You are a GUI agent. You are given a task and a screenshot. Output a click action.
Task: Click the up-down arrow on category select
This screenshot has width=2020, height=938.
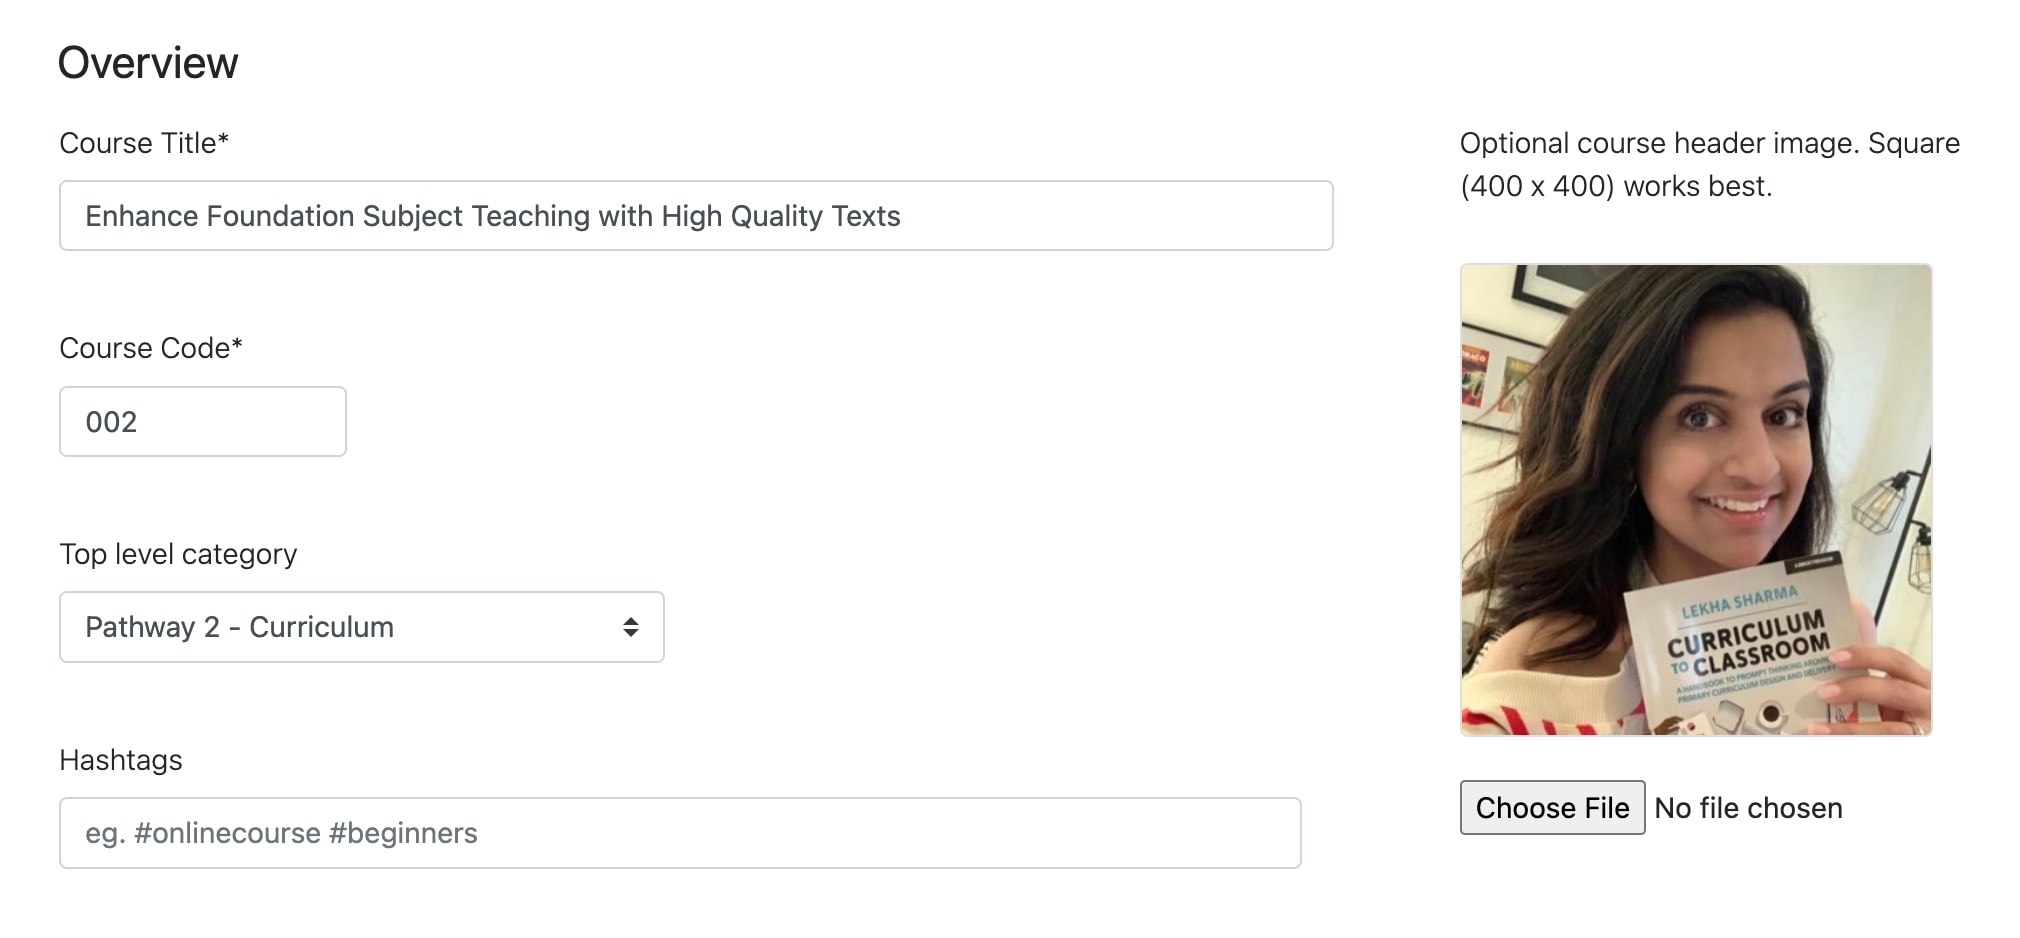click(631, 627)
